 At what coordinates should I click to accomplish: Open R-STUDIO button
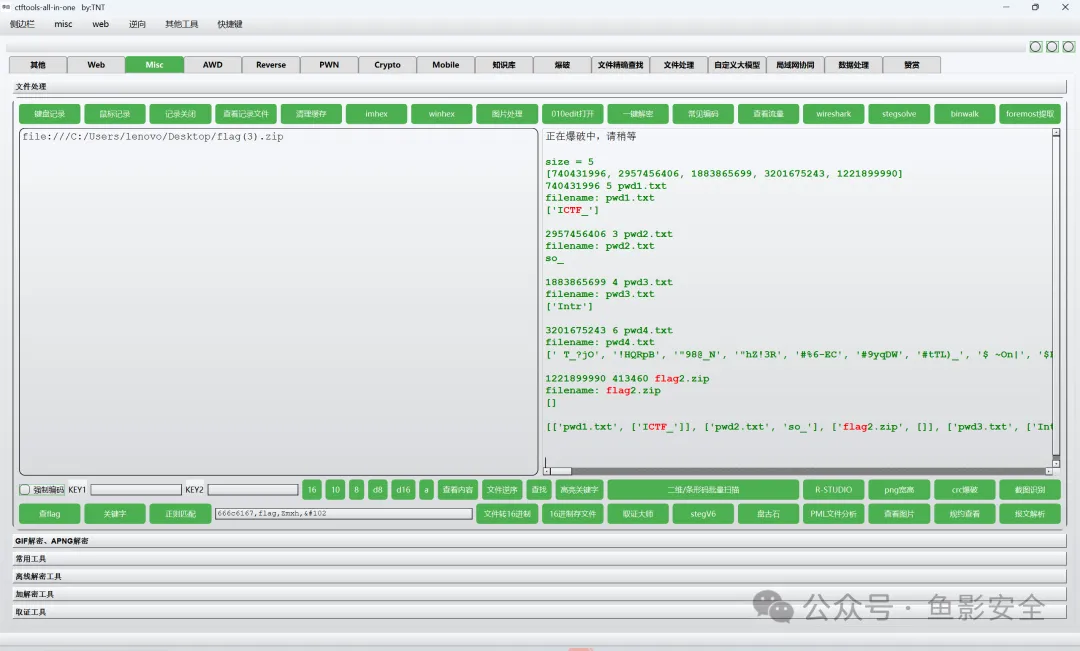click(833, 490)
